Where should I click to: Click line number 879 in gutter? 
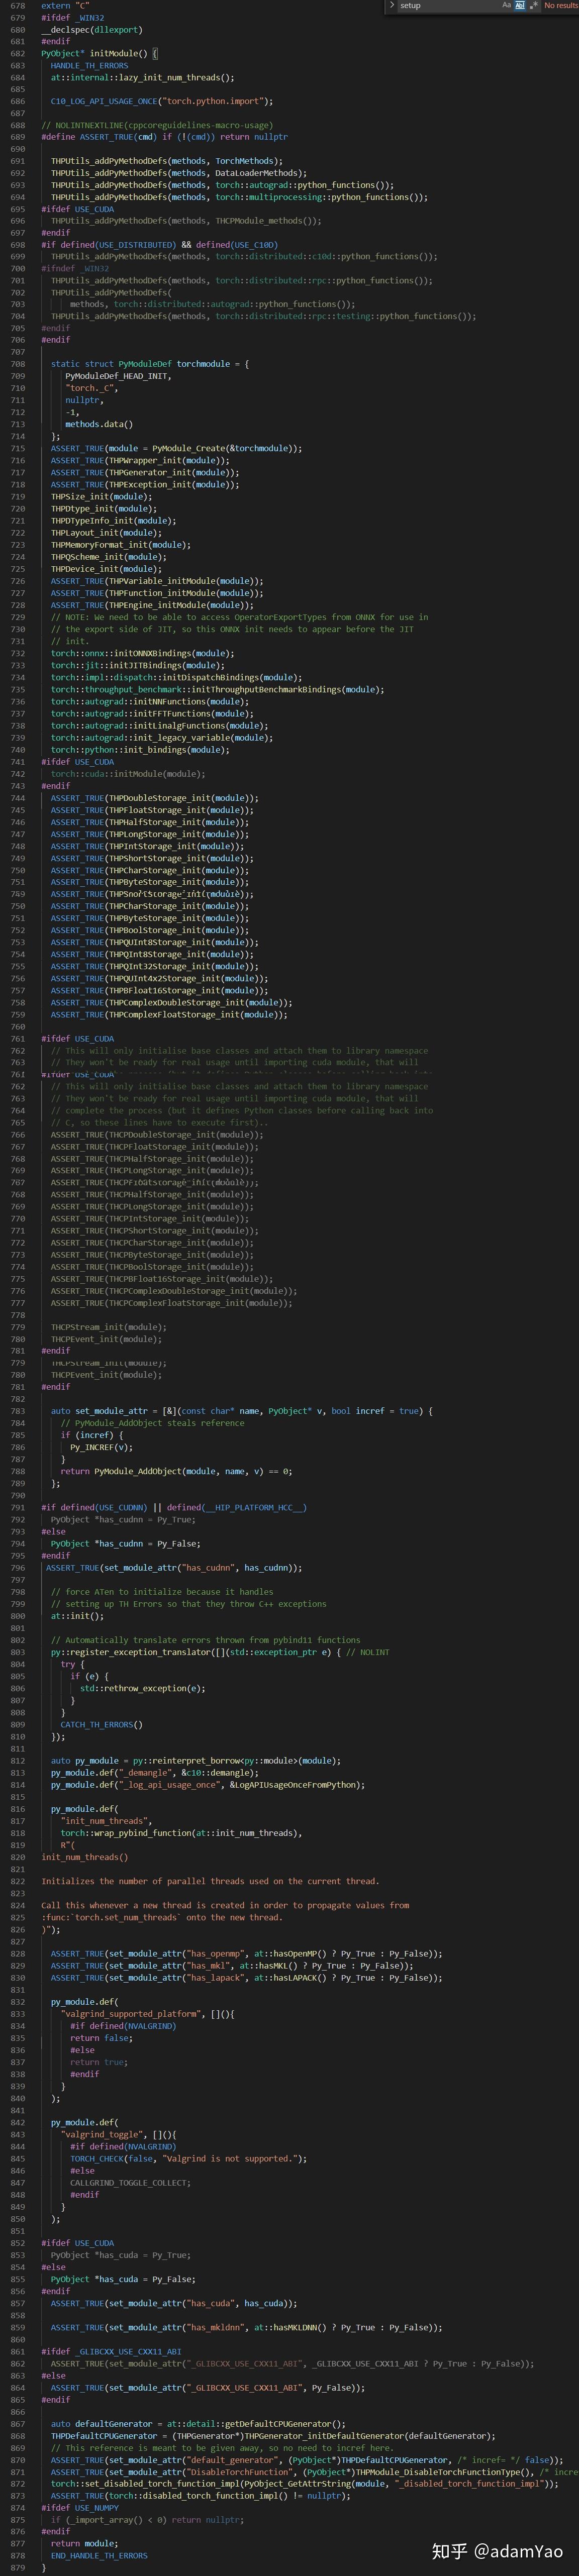pos(18,2568)
